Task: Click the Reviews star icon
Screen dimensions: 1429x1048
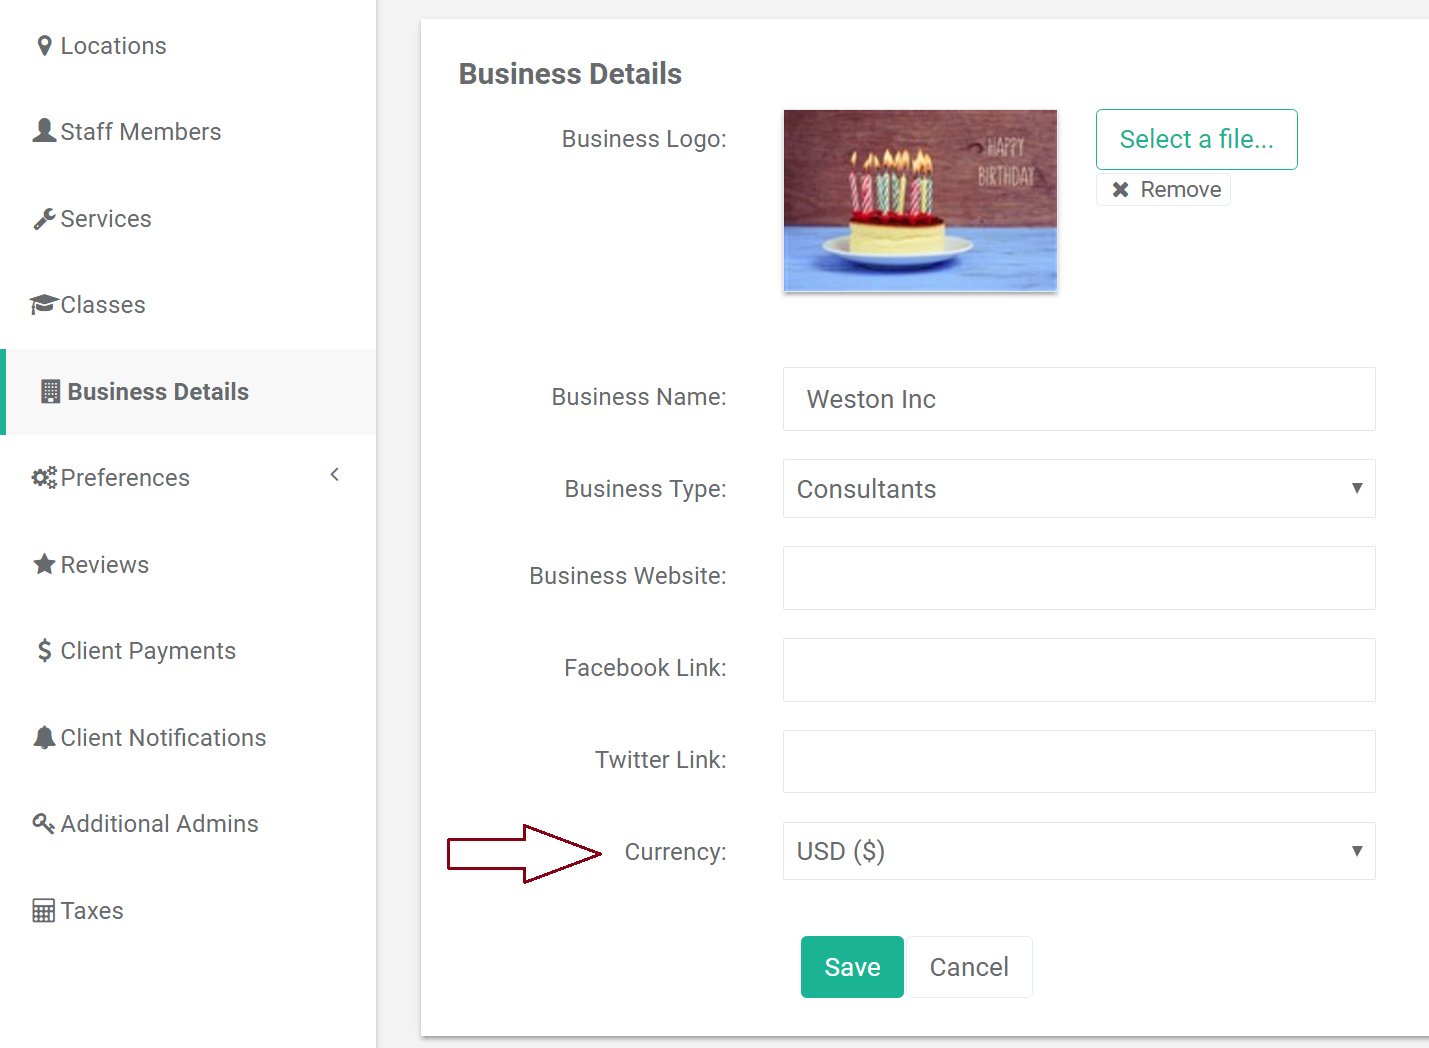Action: coord(44,564)
